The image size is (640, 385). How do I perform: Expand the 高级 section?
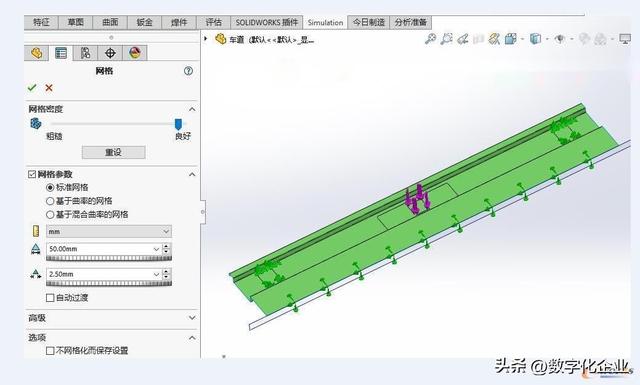[x=192, y=318]
